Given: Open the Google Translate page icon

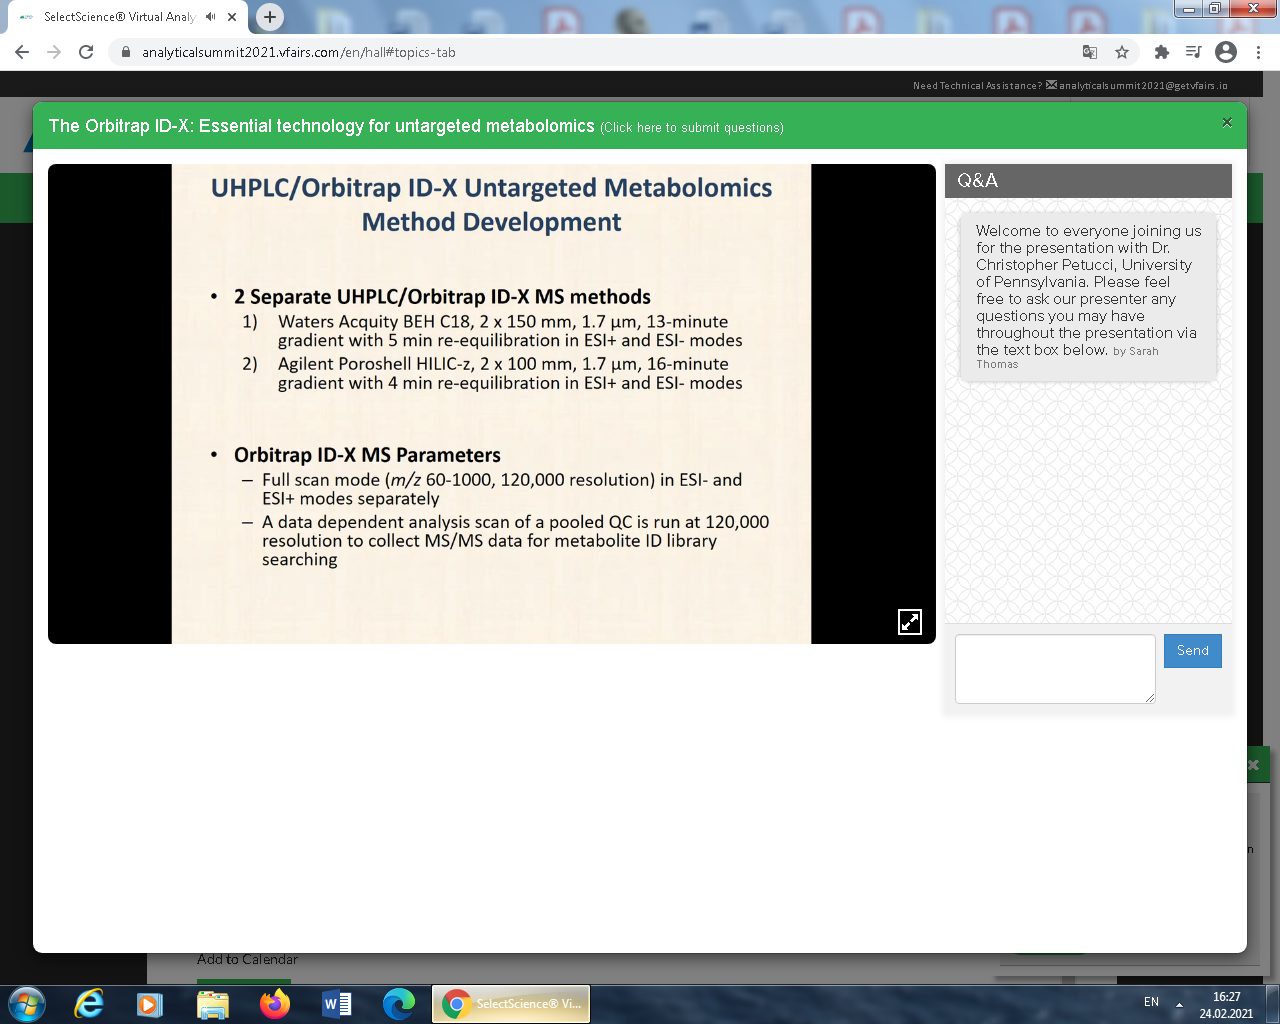Looking at the screenshot, I should coord(1090,52).
